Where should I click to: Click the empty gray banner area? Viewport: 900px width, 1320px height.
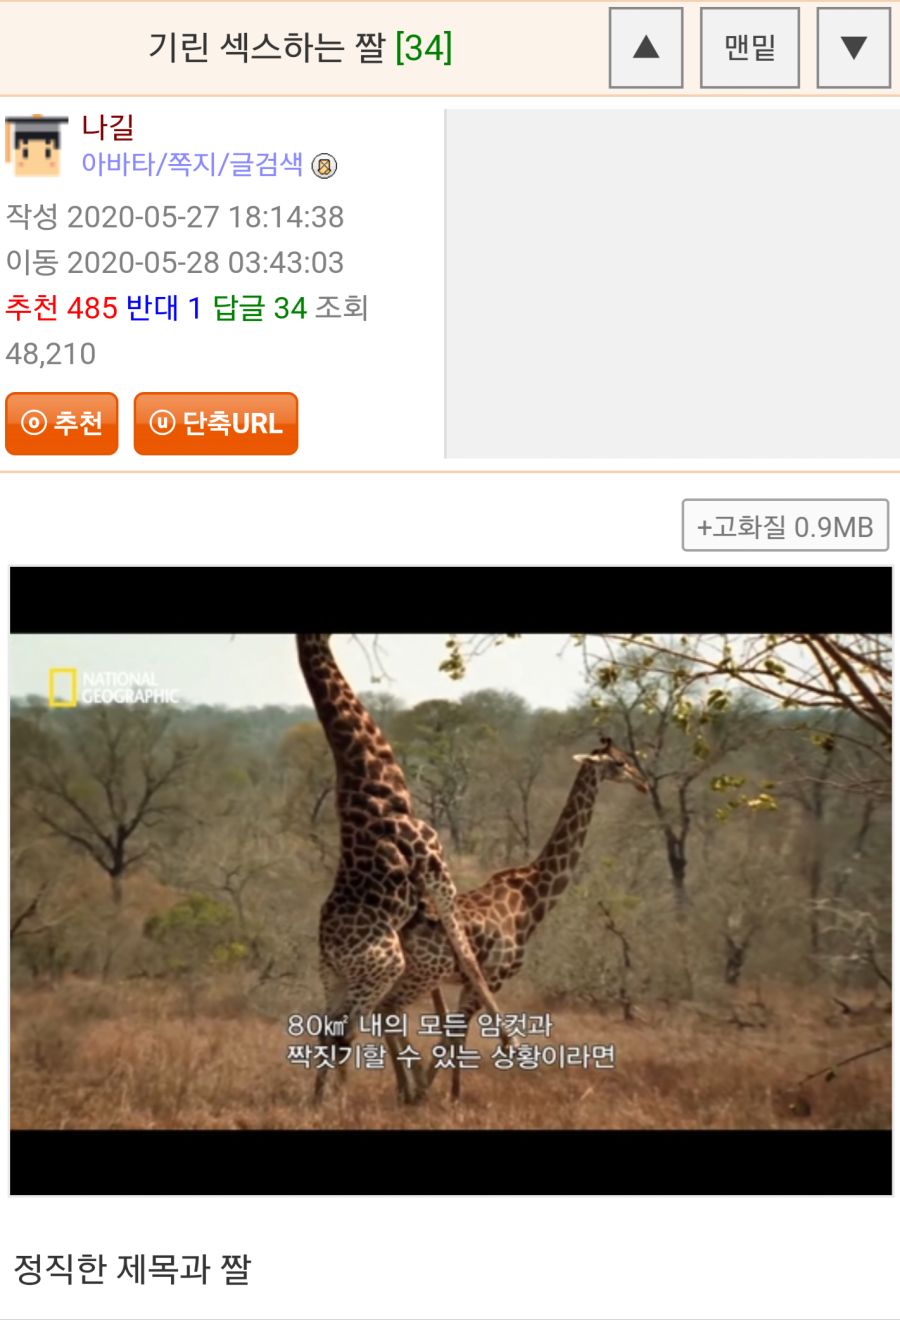point(672,284)
